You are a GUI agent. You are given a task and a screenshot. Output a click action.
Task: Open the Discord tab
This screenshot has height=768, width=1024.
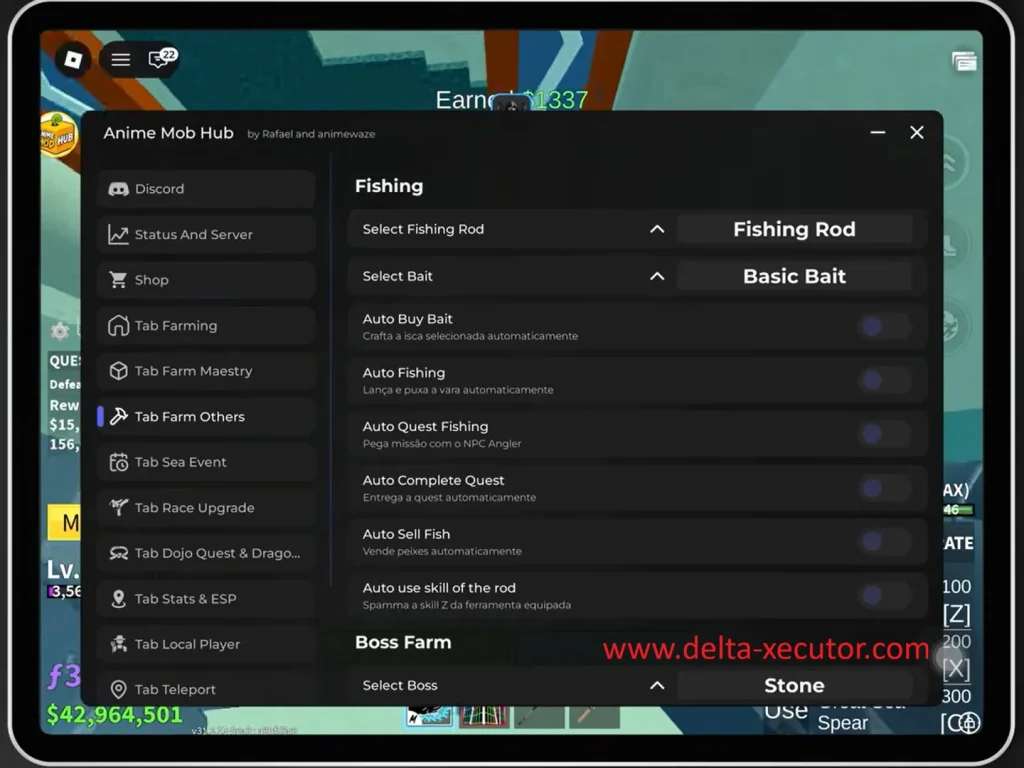[206, 189]
